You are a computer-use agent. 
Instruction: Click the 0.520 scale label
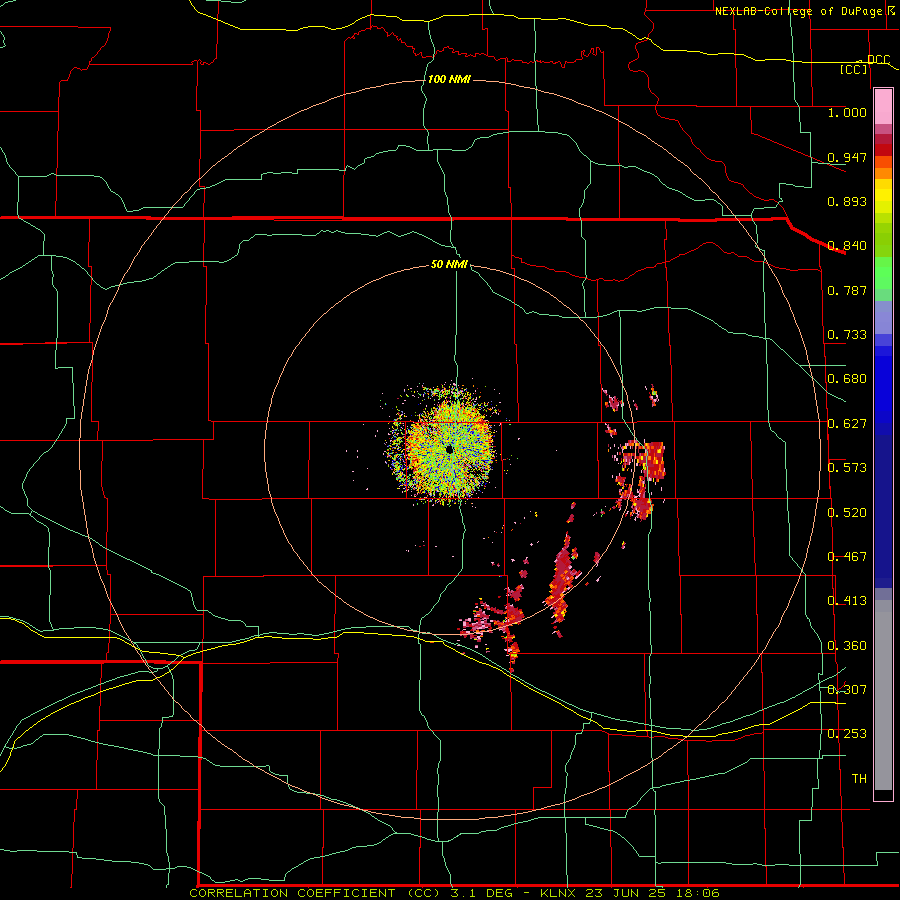[847, 512]
